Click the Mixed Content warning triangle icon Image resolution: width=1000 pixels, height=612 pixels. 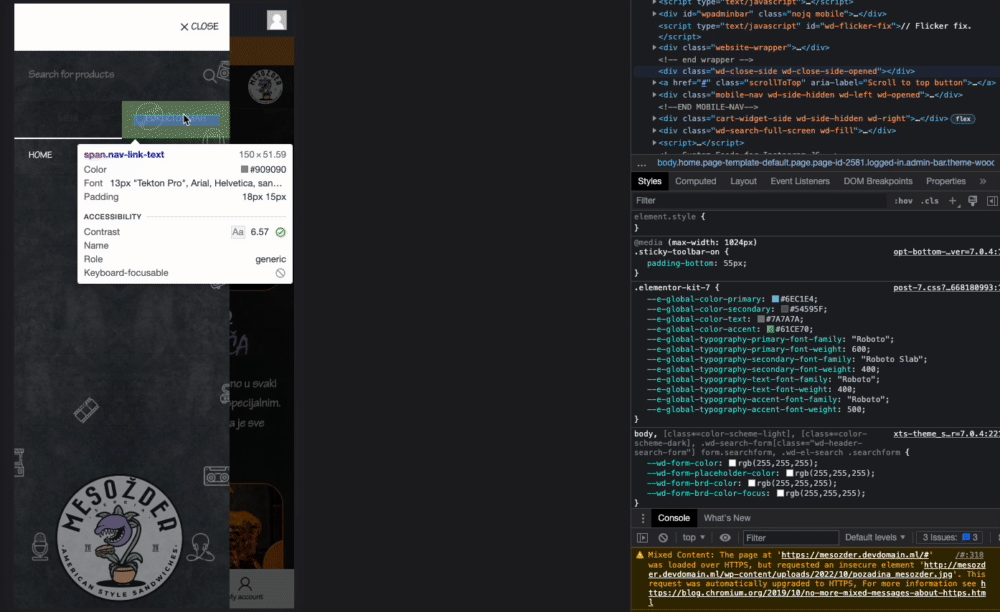640,555
